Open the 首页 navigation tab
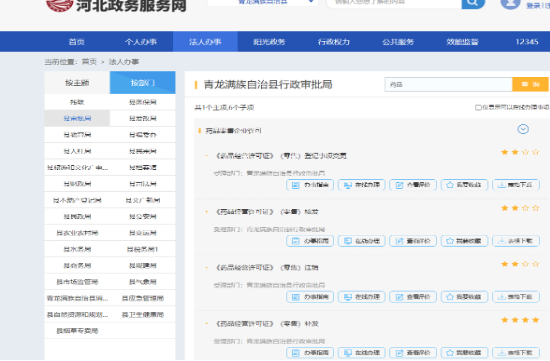550x361 pixels. tap(76, 42)
